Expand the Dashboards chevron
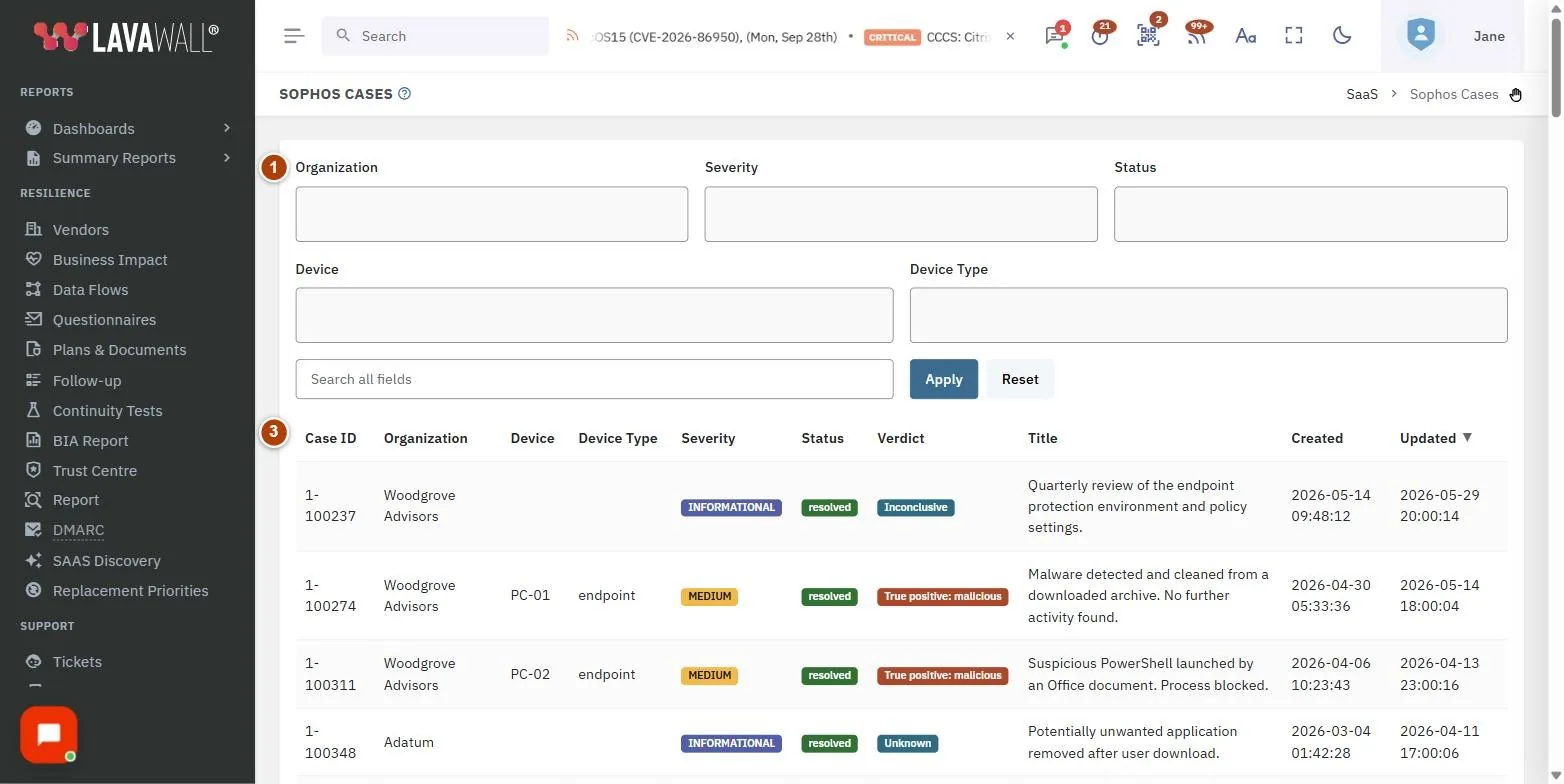 pos(227,128)
